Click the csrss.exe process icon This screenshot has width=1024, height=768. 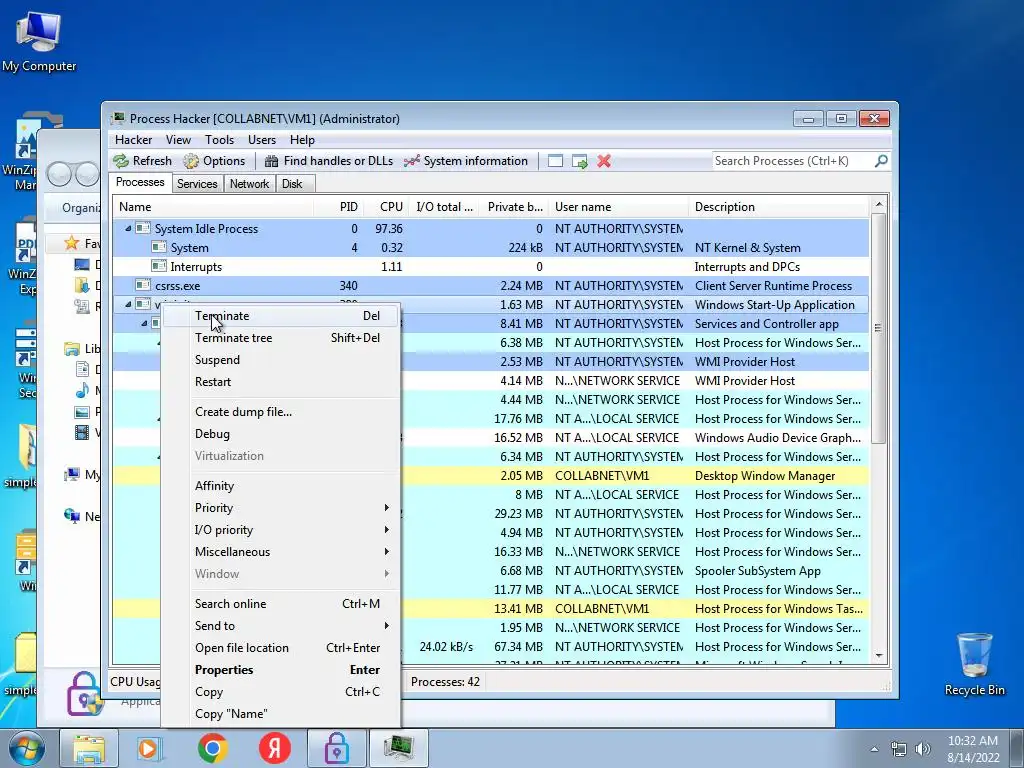point(143,285)
